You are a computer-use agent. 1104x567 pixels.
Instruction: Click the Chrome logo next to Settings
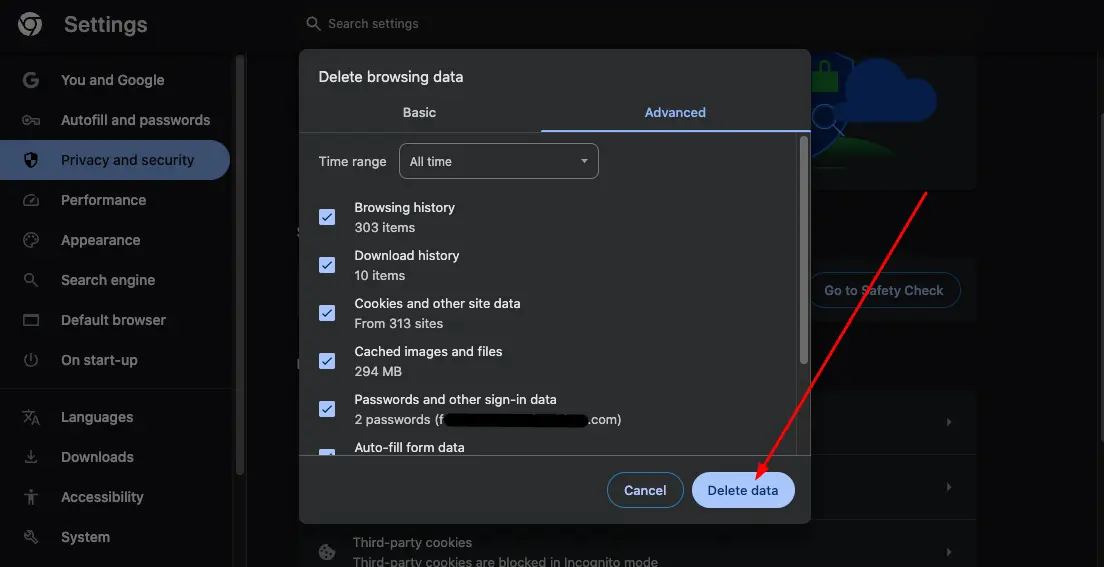click(30, 25)
